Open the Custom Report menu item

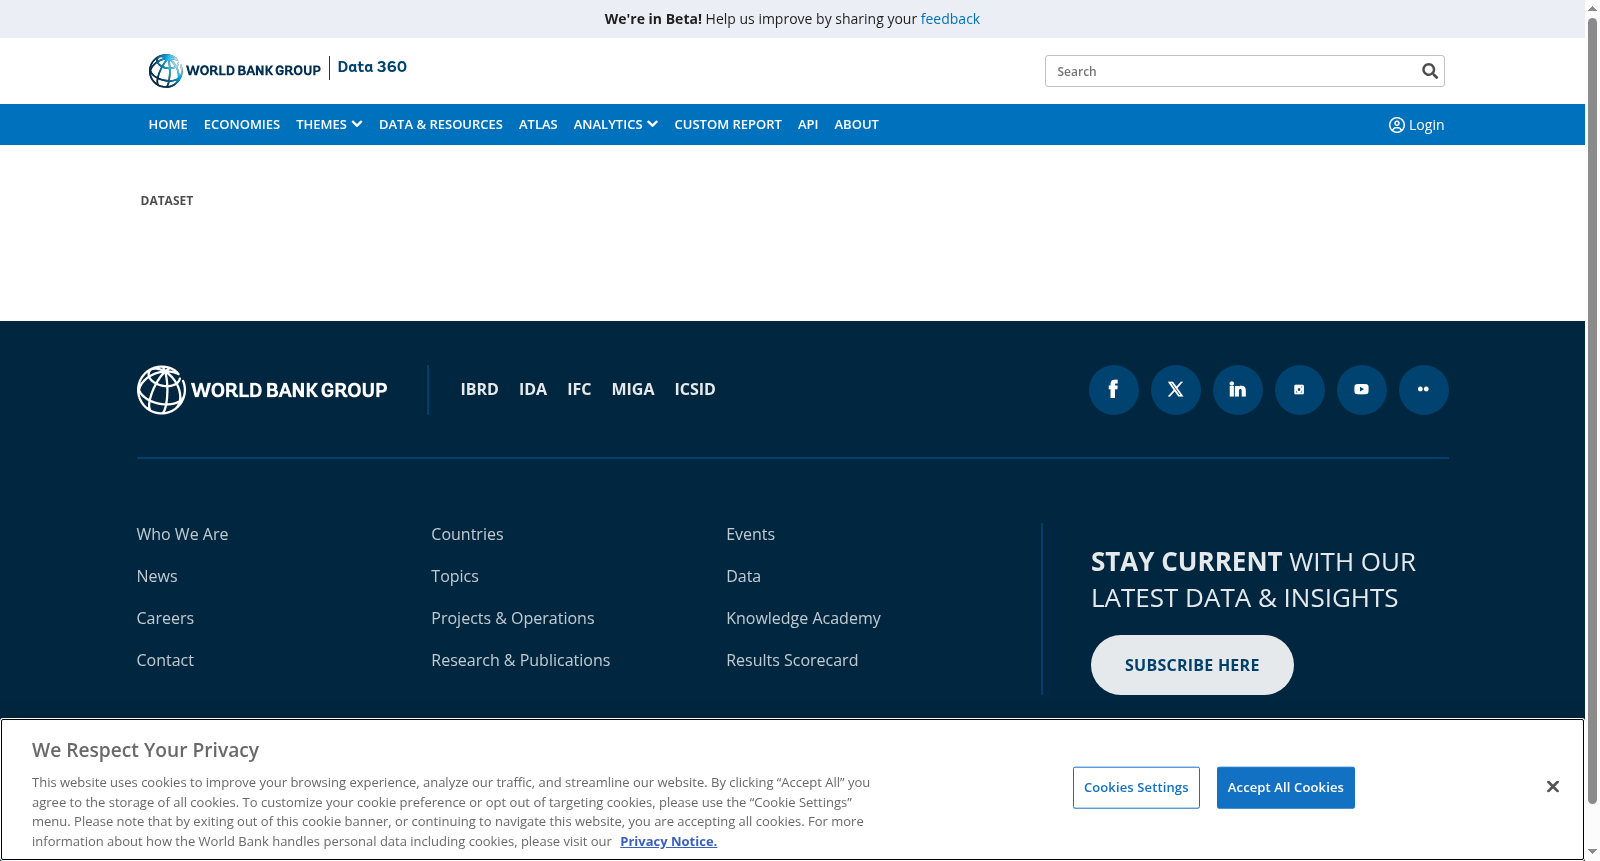[728, 125]
